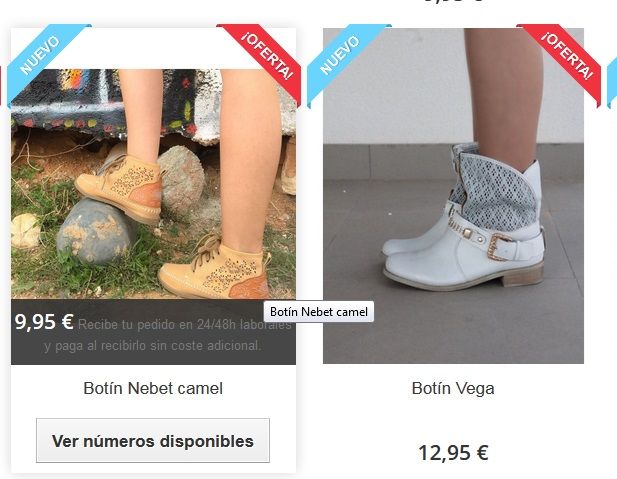Click the 12,95 € price under Botín Vega
Image resolution: width=617 pixels, height=479 pixels.
tap(453, 453)
